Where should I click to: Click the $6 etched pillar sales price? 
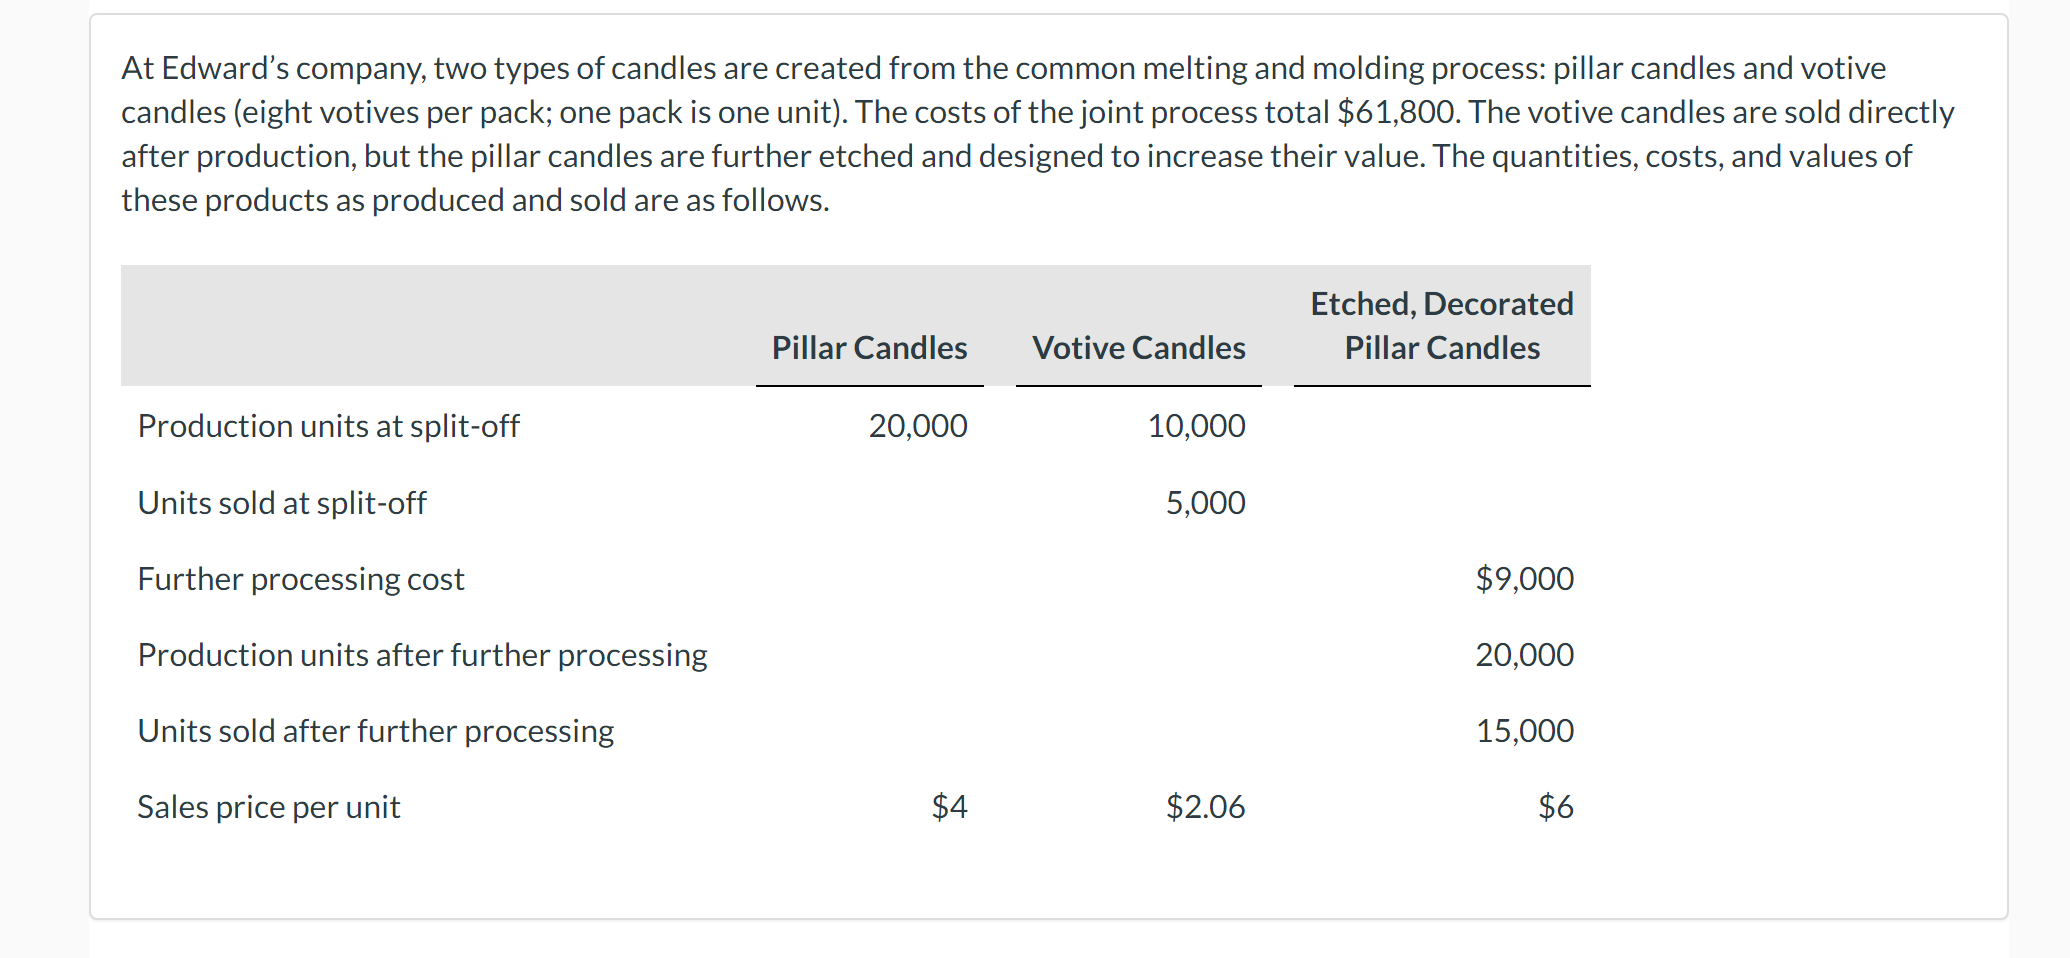[1555, 807]
